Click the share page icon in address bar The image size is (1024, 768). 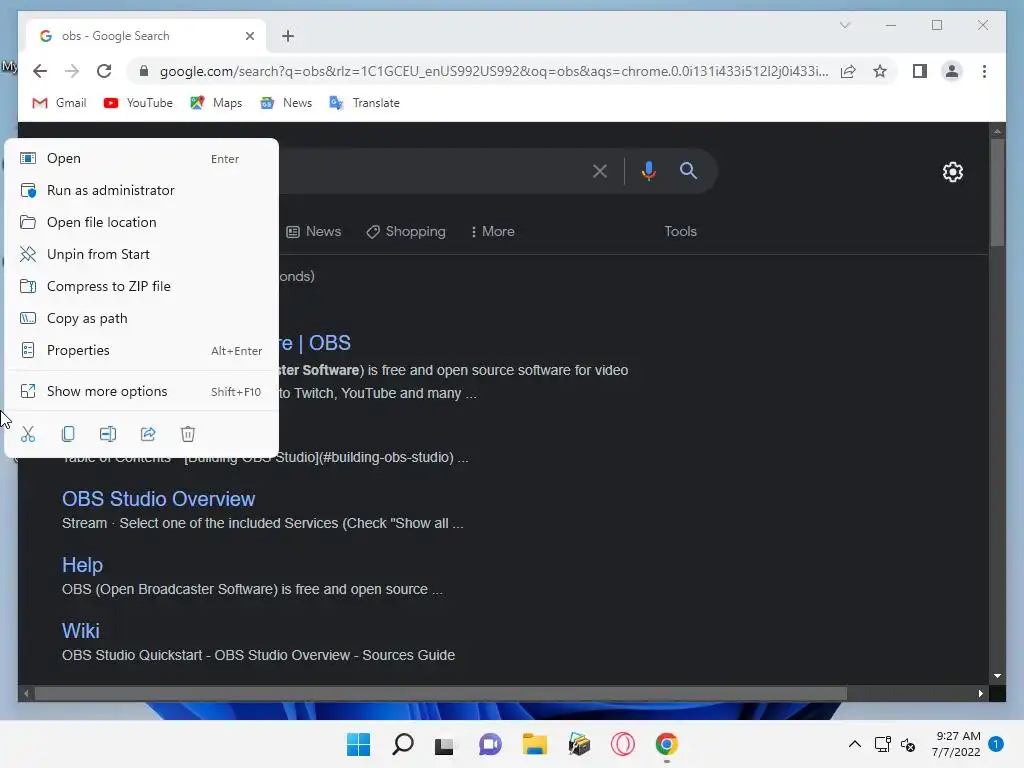pyautogui.click(x=848, y=71)
